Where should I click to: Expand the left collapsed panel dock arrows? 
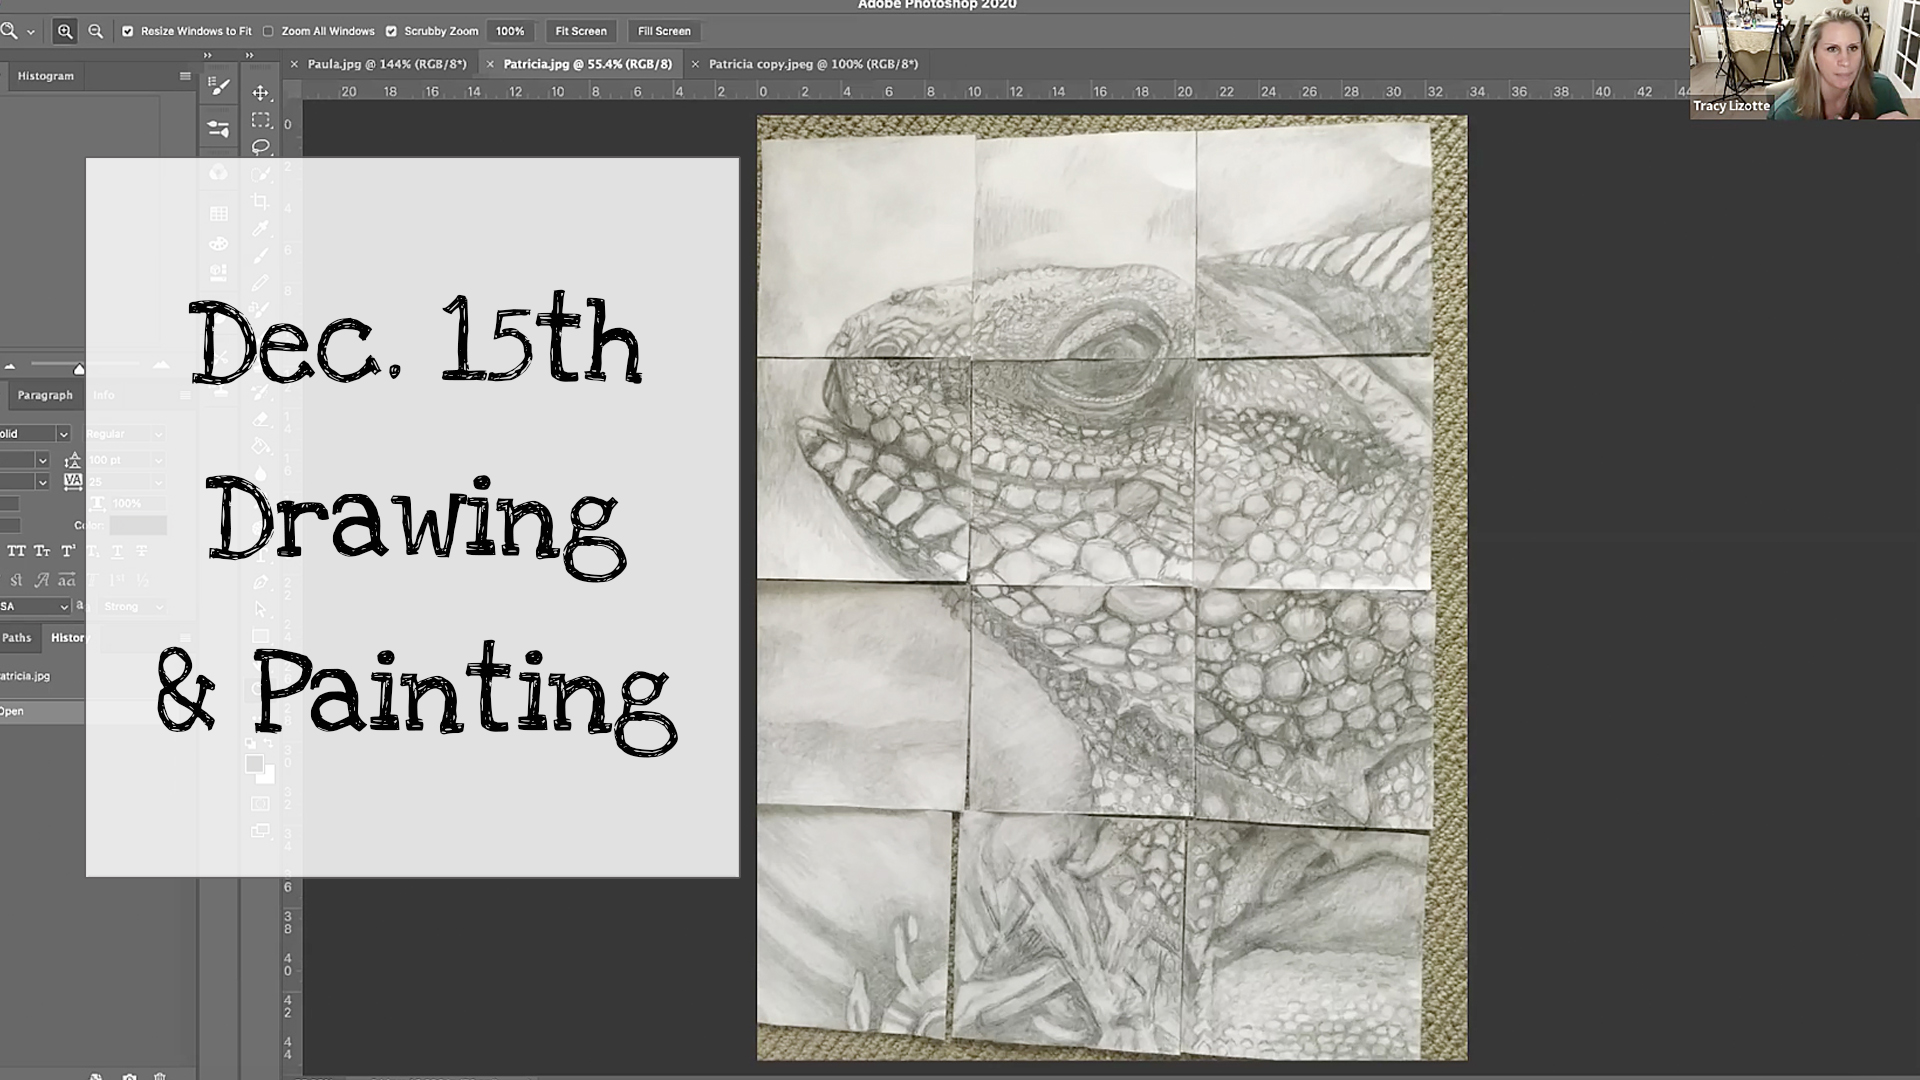pyautogui.click(x=208, y=55)
